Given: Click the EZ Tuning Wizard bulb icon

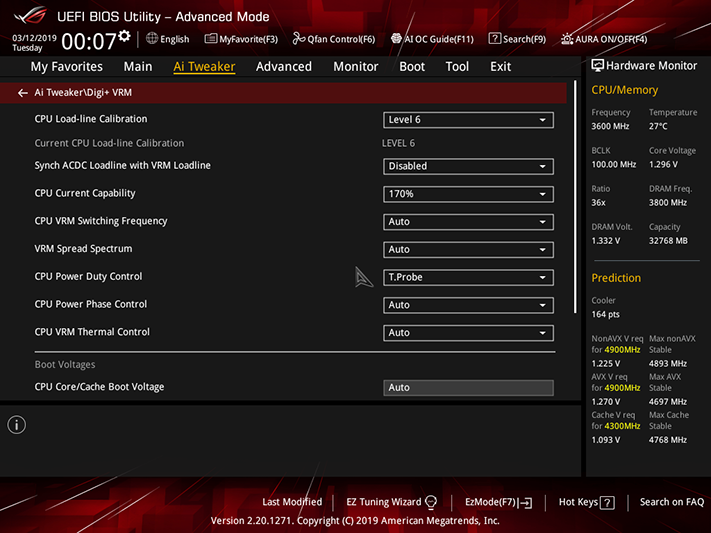Looking at the screenshot, I should pyautogui.click(x=431, y=502).
